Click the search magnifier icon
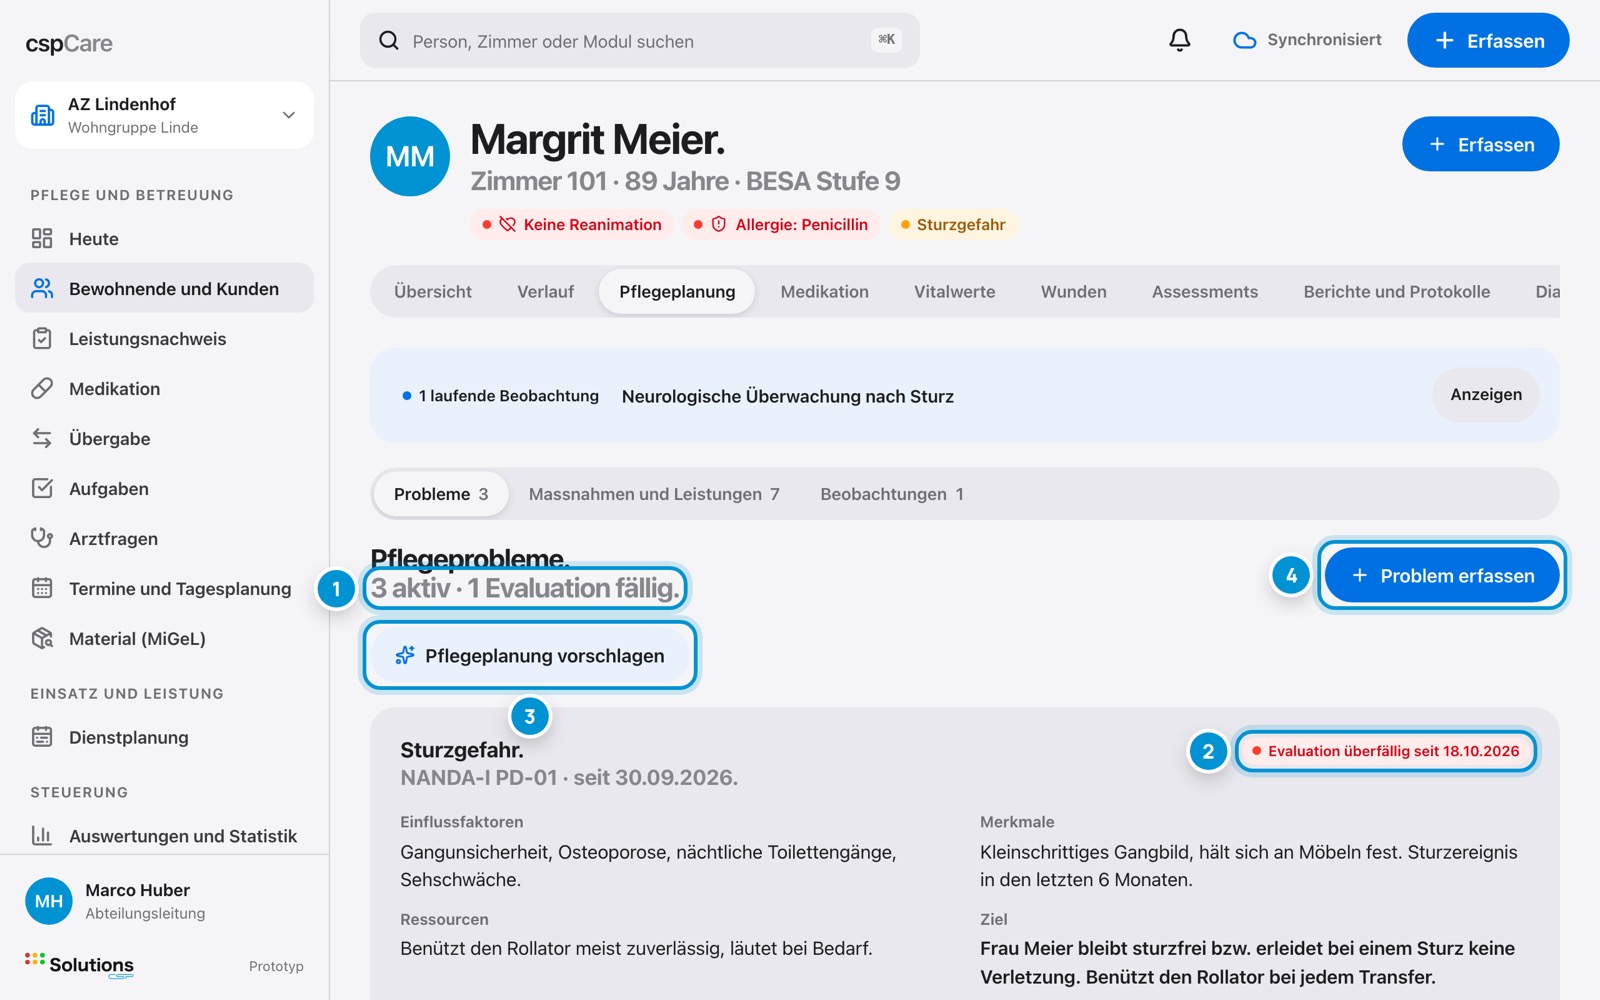This screenshot has width=1600, height=1000. coord(389,40)
